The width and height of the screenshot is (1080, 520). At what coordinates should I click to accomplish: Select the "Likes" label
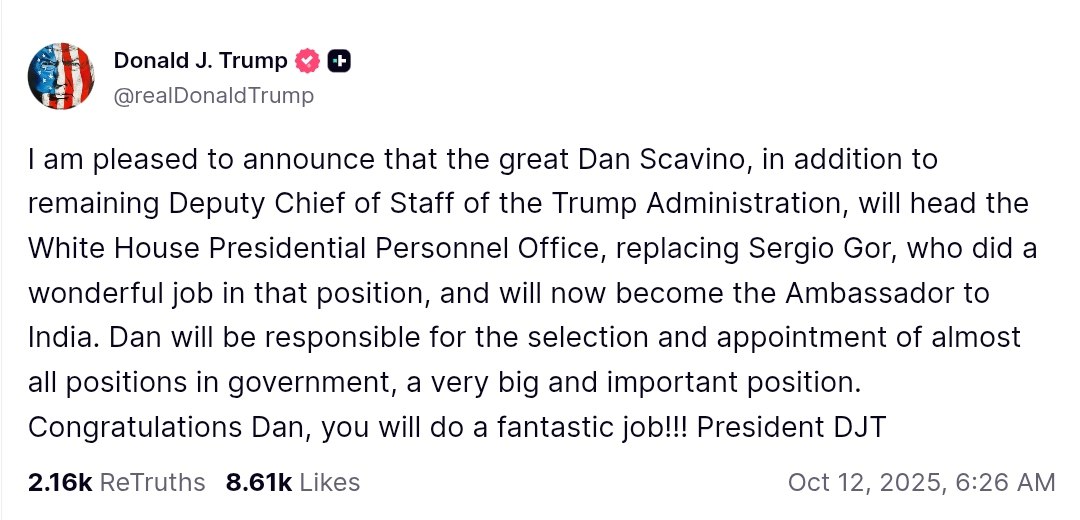click(x=329, y=483)
